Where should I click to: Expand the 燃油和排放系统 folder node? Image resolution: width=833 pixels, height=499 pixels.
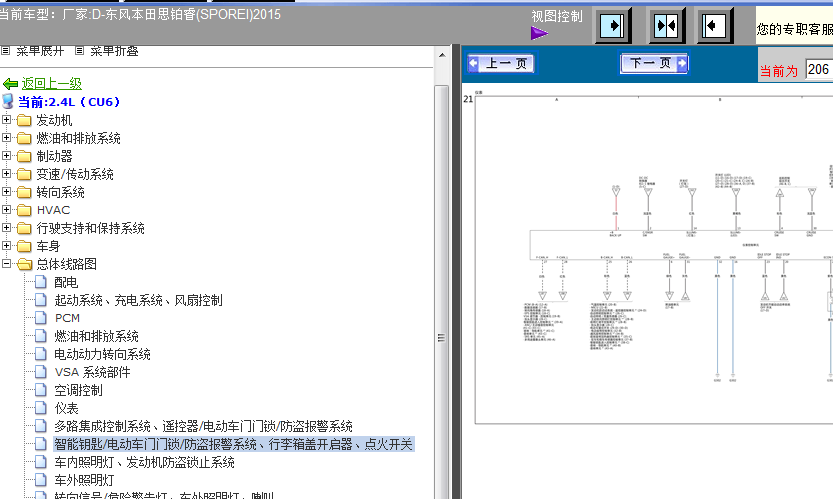pyautogui.click(x=6, y=138)
